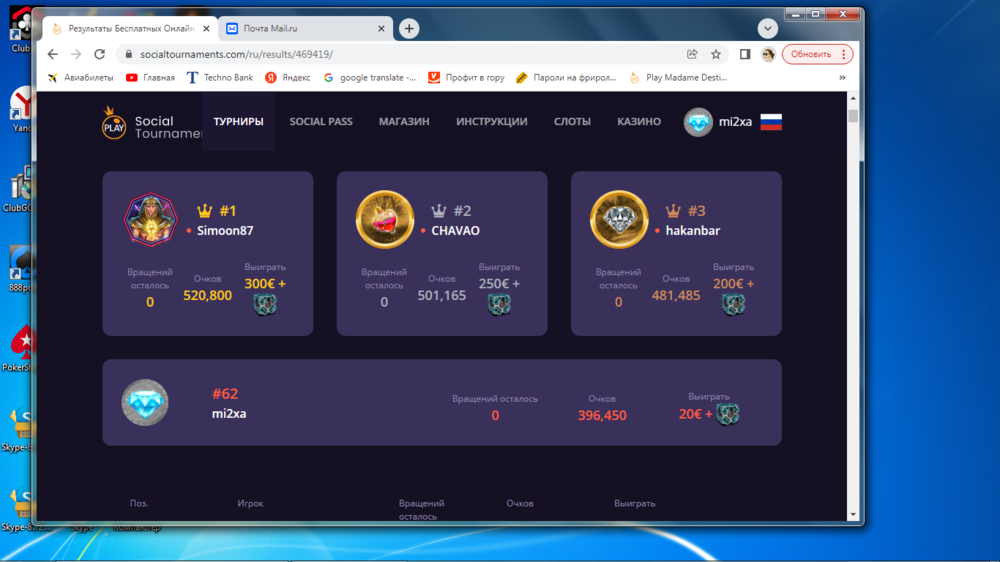Expand the tab search chevron
Image resolution: width=1000 pixels, height=562 pixels.
coord(767,29)
